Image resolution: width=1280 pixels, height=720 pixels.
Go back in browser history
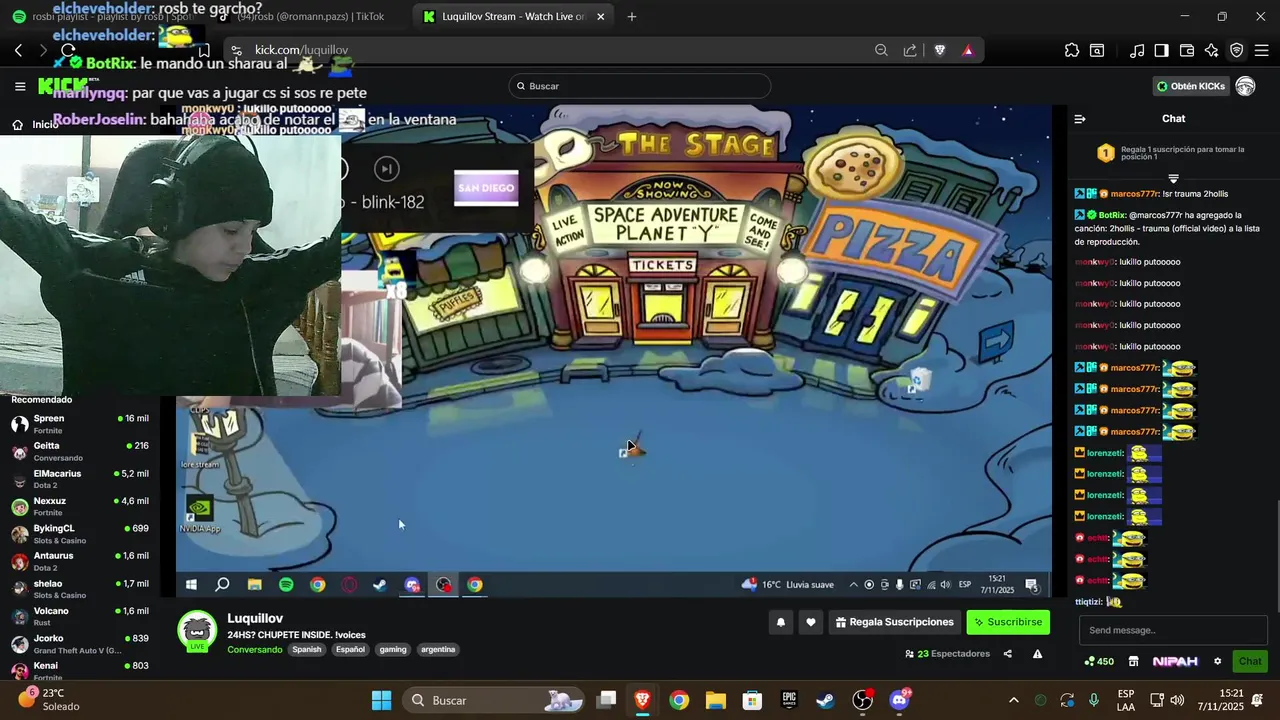click(18, 50)
